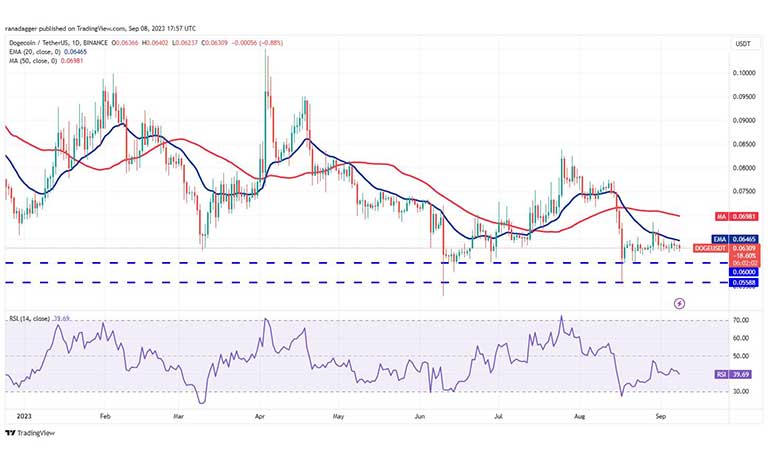768x463 pixels.
Task: Click the DOGEUSDT 0.06309 last price label
Action: pyautogui.click(x=726, y=248)
